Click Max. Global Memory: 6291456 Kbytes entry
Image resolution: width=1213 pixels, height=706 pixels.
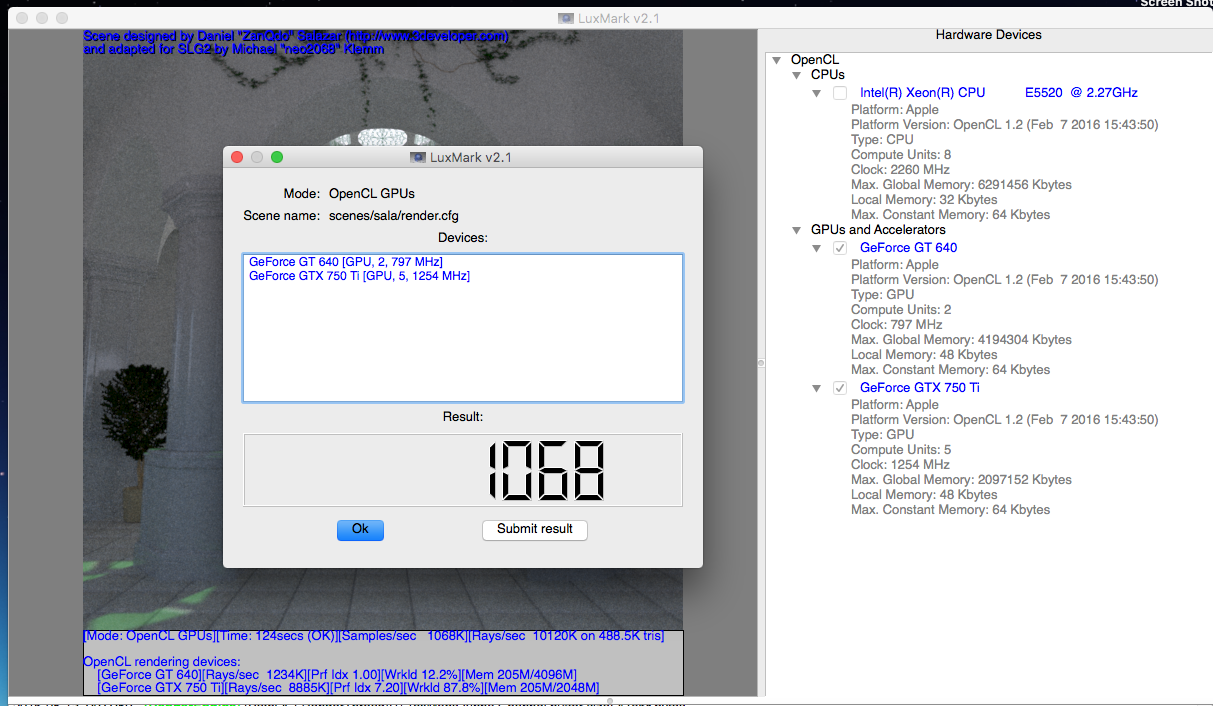961,185
